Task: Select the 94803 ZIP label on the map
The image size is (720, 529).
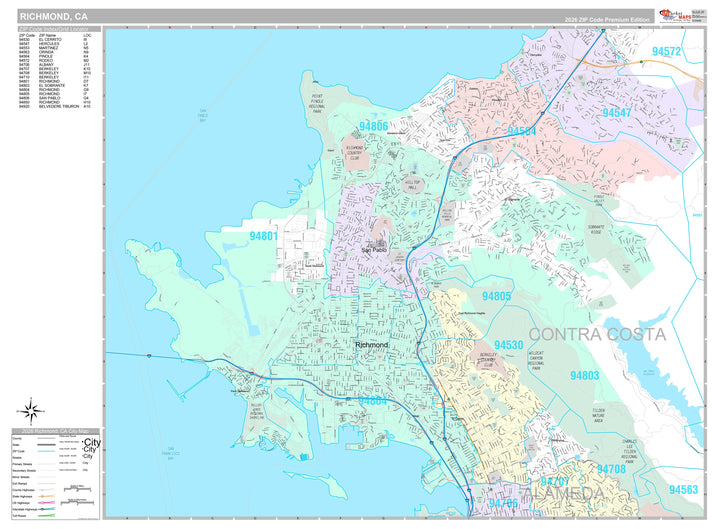Action: click(x=585, y=376)
